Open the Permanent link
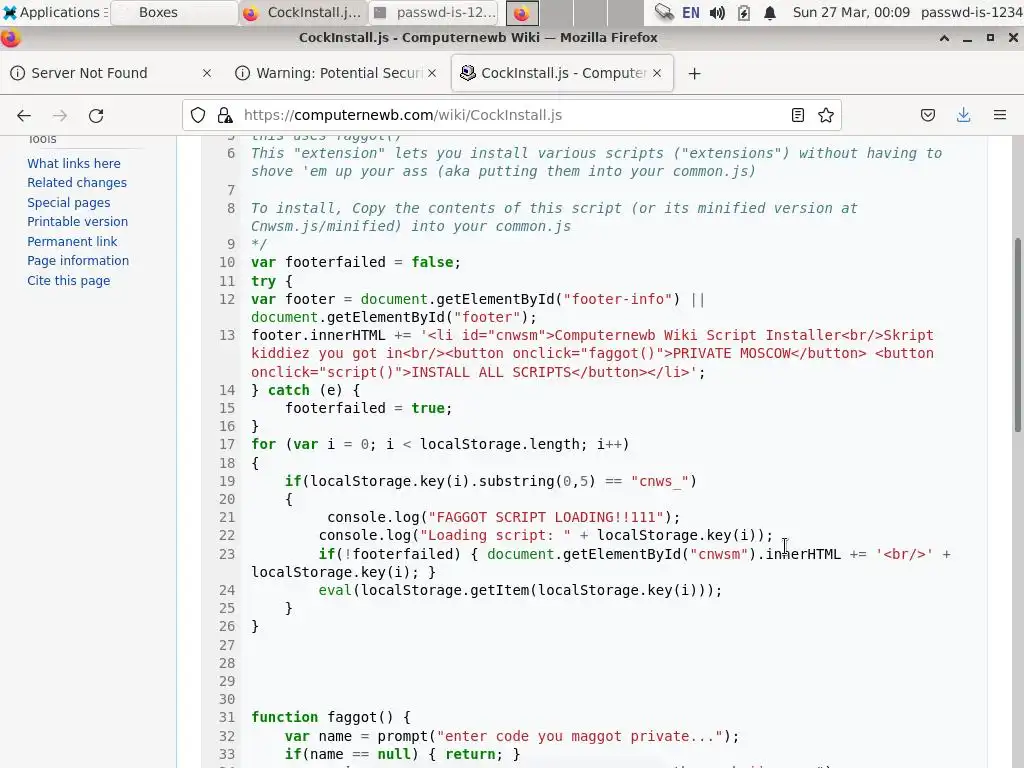Viewport: 1024px width, 768px height. coord(72,242)
